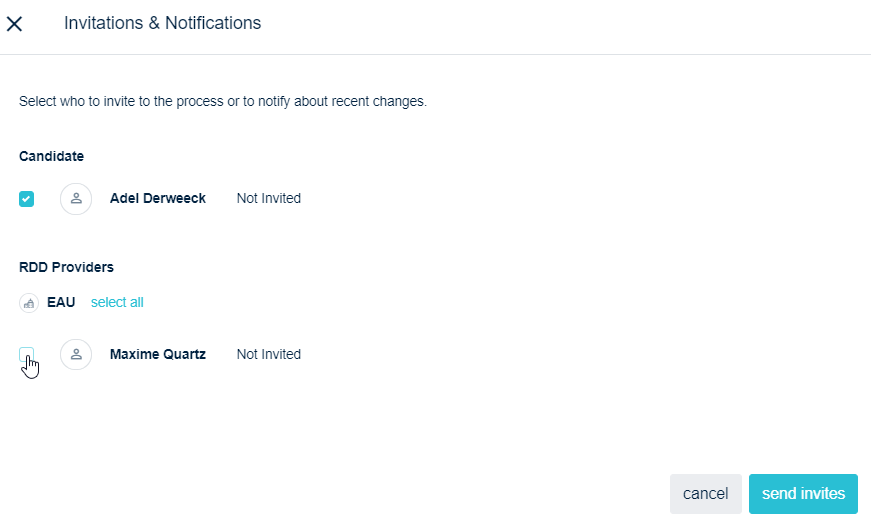Close the Invitations & Notifications dialog
This screenshot has height=520, width=871.
tap(14, 23)
